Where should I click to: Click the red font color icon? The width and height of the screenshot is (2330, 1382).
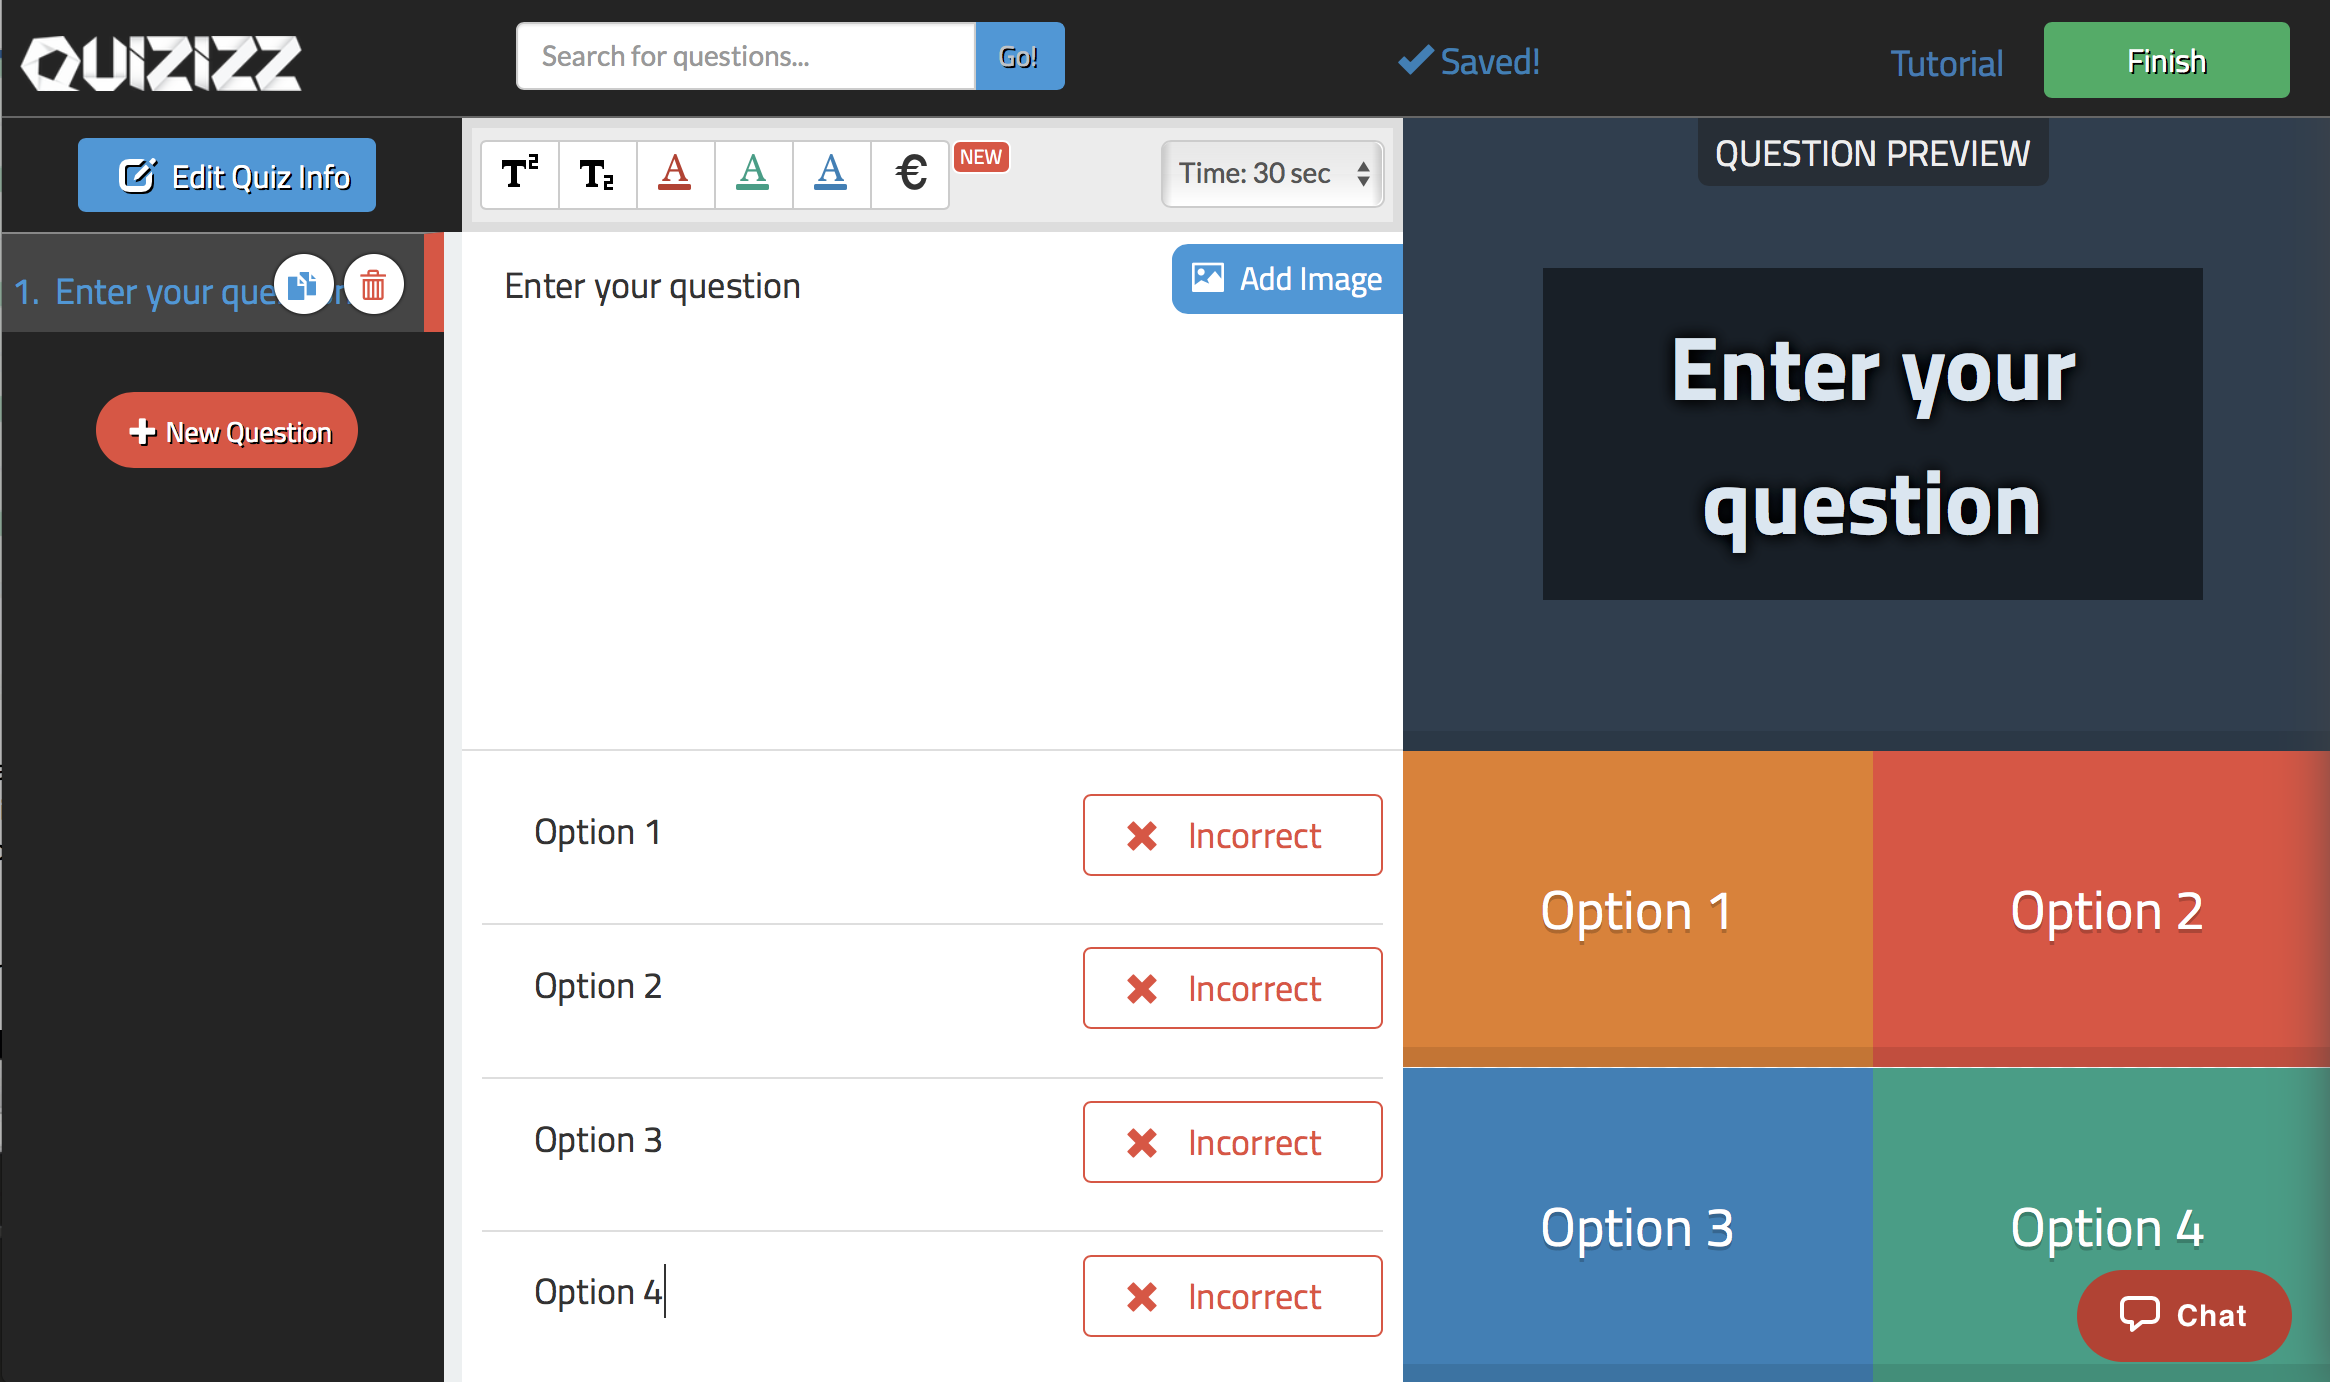coord(676,171)
